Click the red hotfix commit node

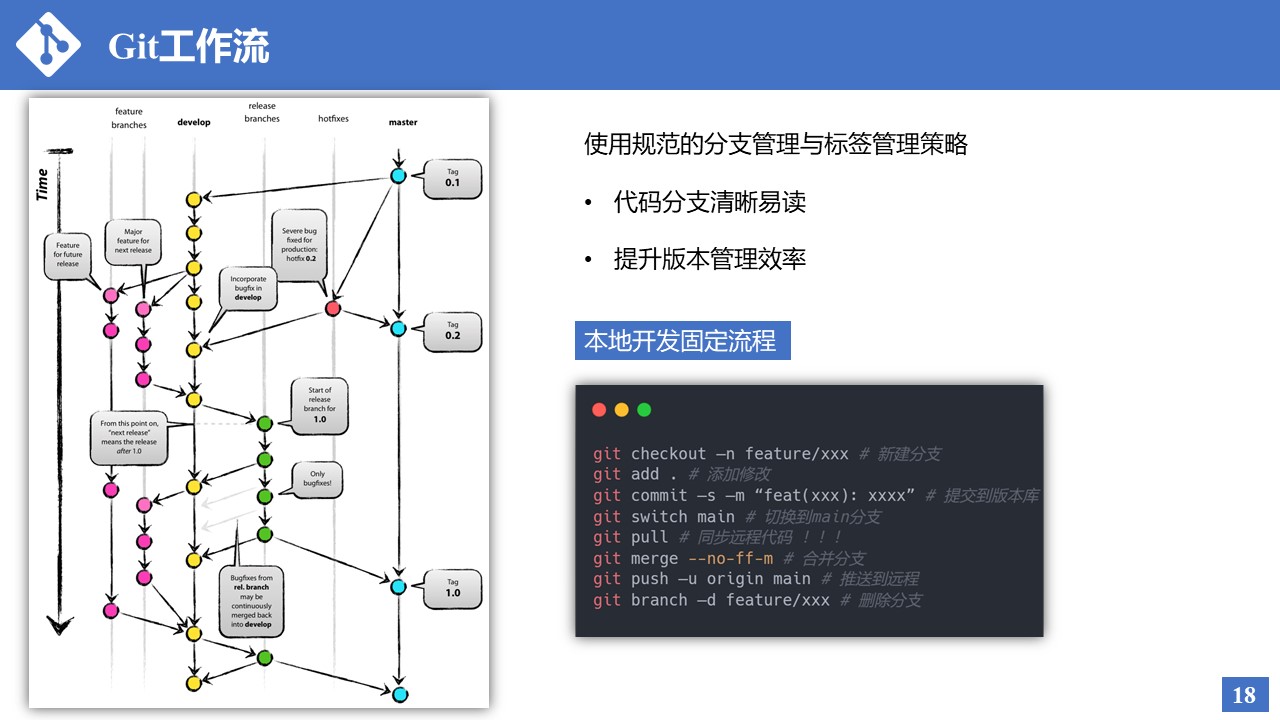(x=333, y=309)
